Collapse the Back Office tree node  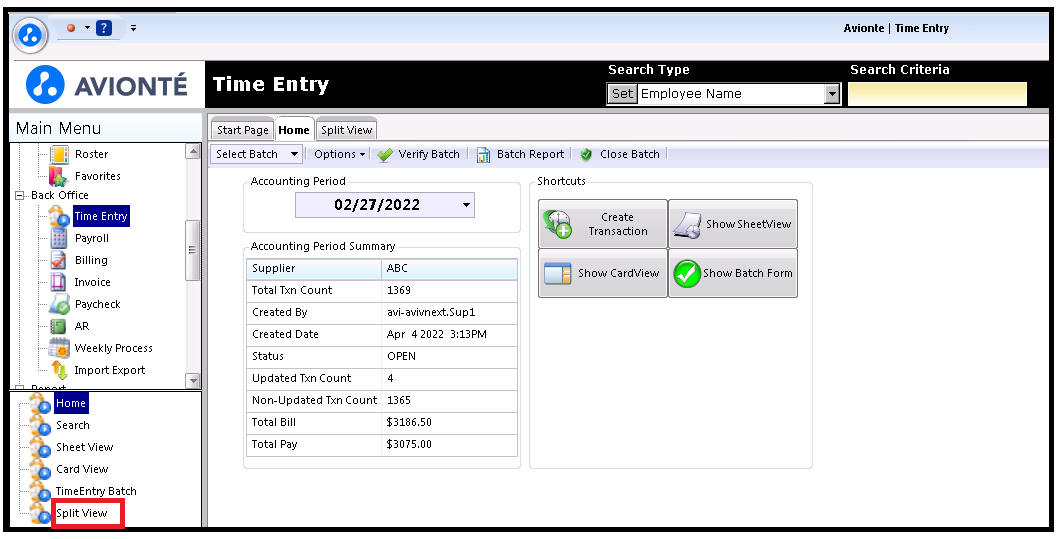tap(20, 195)
